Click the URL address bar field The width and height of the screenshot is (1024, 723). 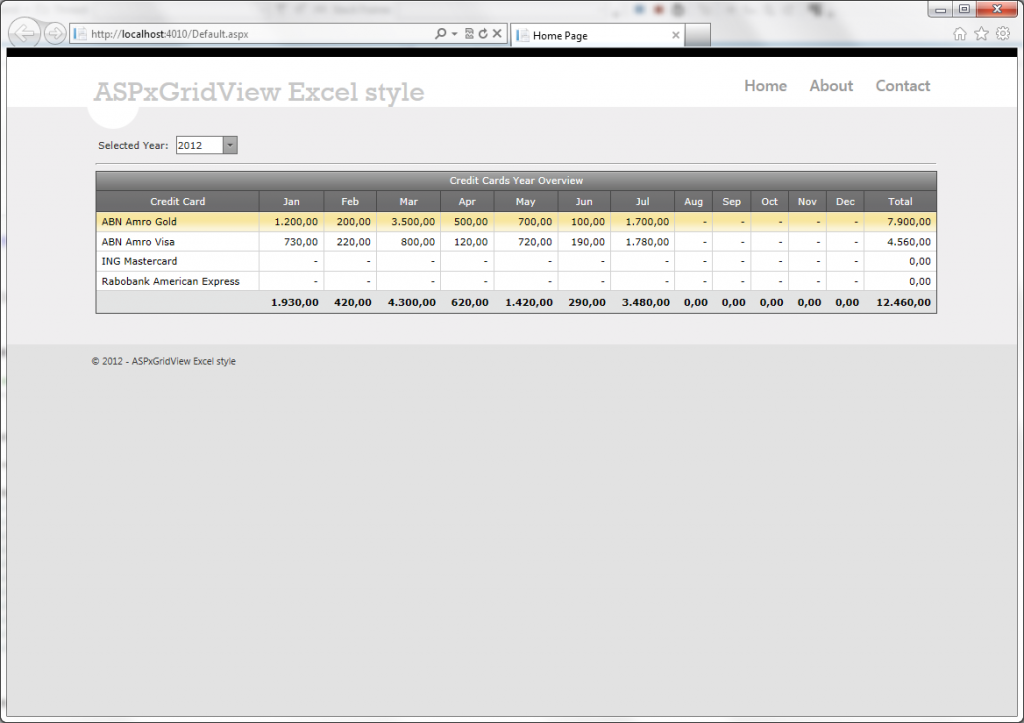(250, 34)
